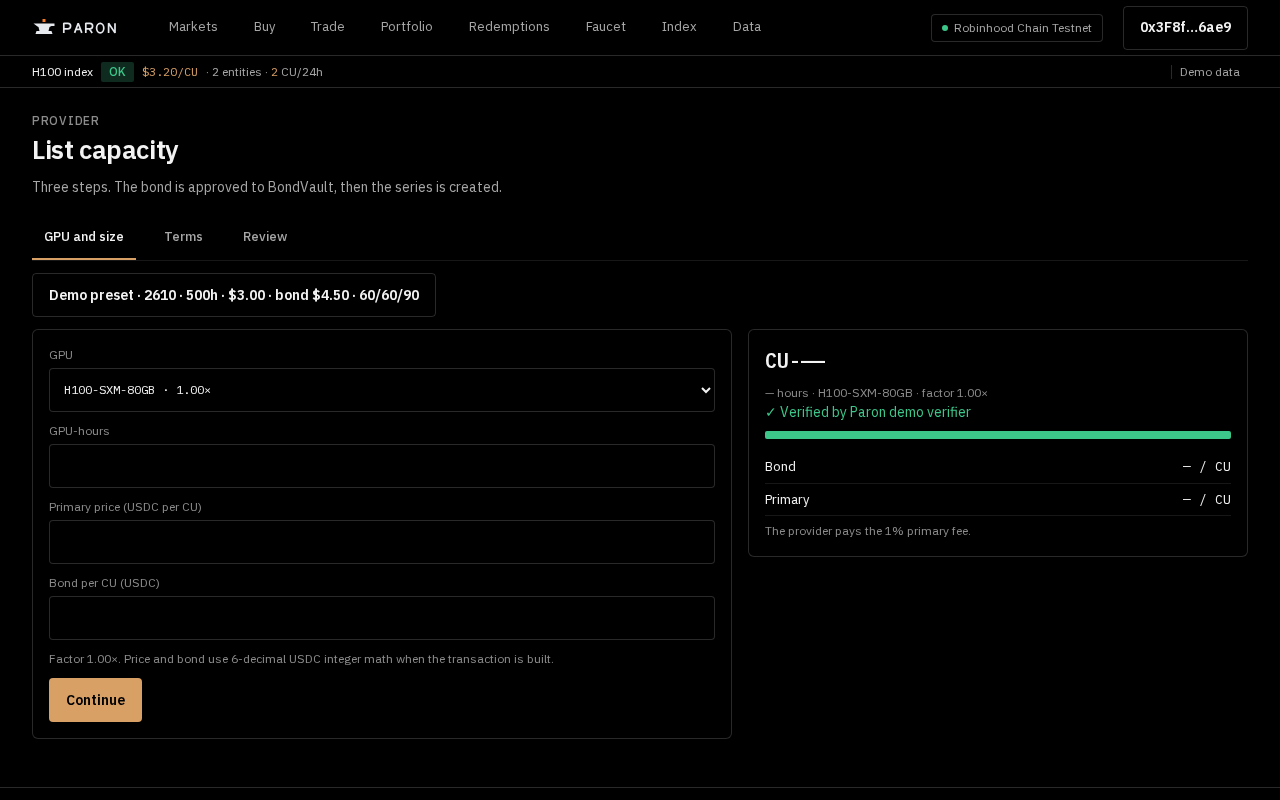
Task: Go to the Buy page
Action: click(x=264, y=27)
